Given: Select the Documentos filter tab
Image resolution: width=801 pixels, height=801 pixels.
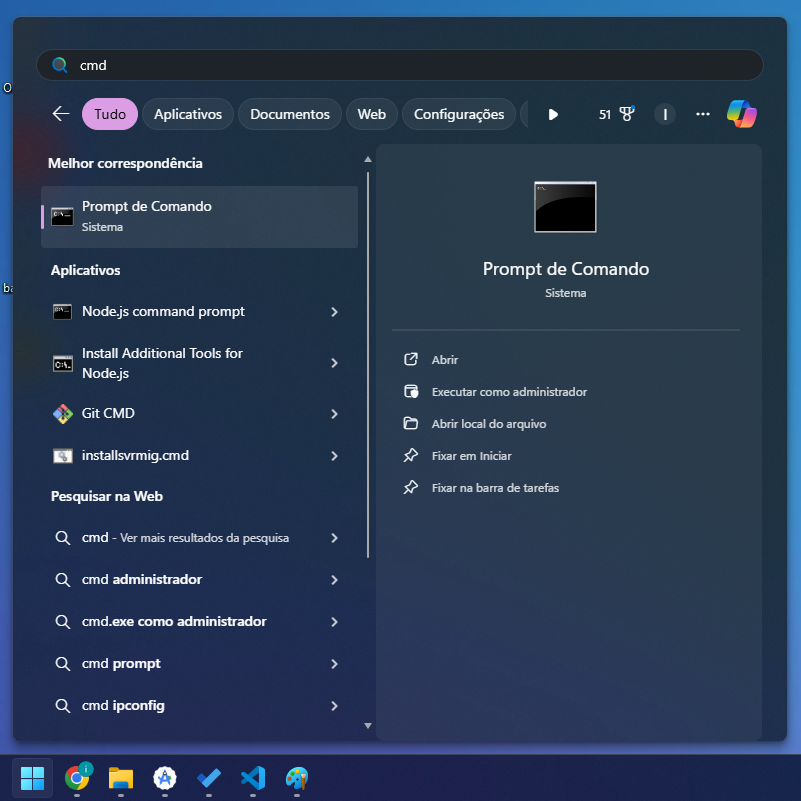Looking at the screenshot, I should (x=290, y=114).
